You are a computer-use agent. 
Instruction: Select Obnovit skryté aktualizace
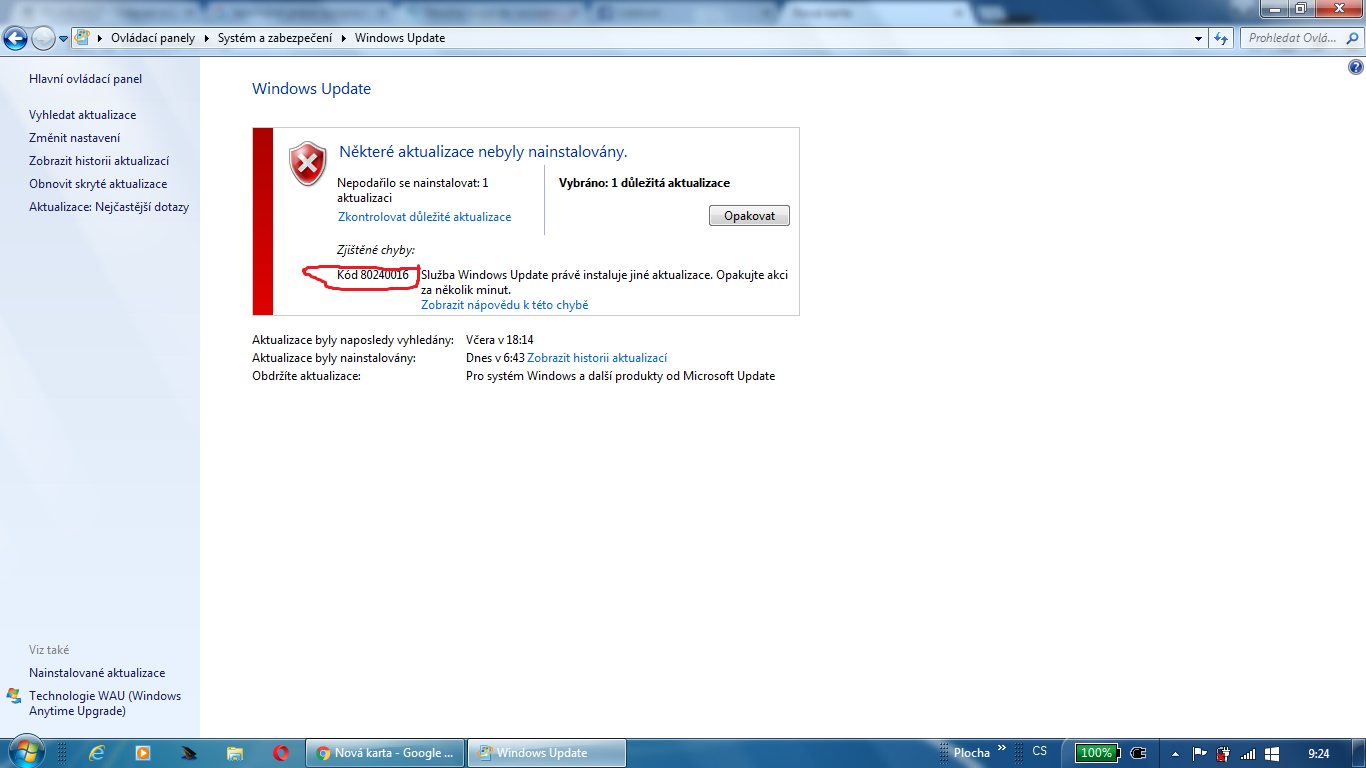(98, 184)
